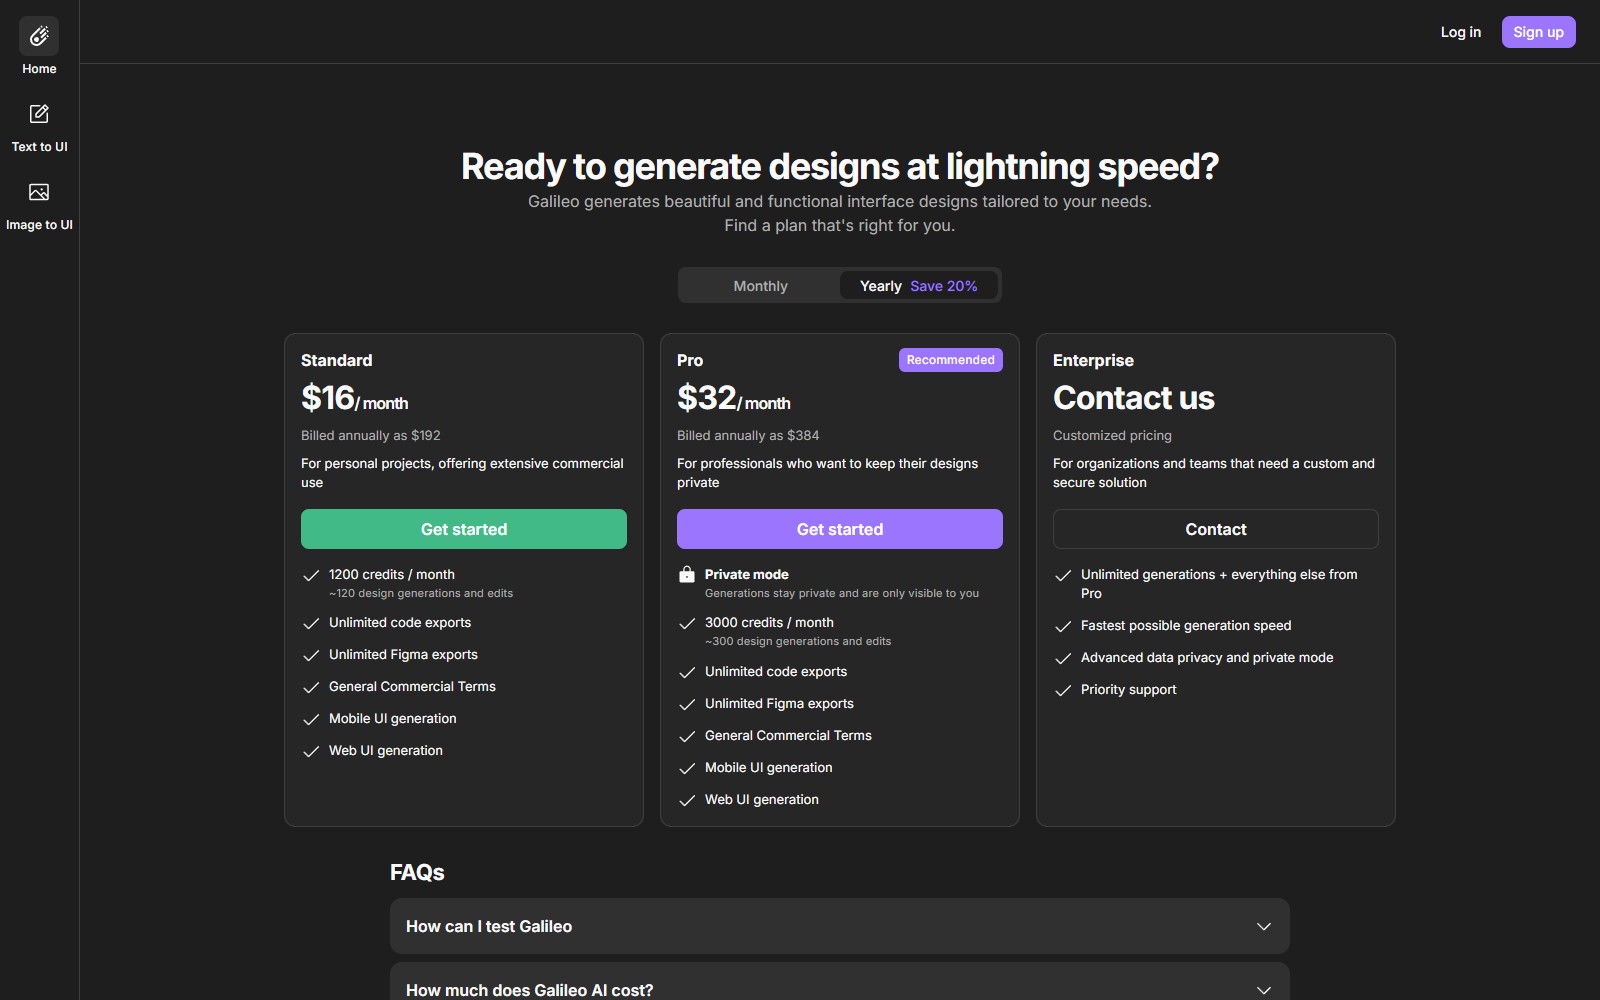Go to Home label in sidebar
This screenshot has height=1000, width=1600.
tap(39, 69)
